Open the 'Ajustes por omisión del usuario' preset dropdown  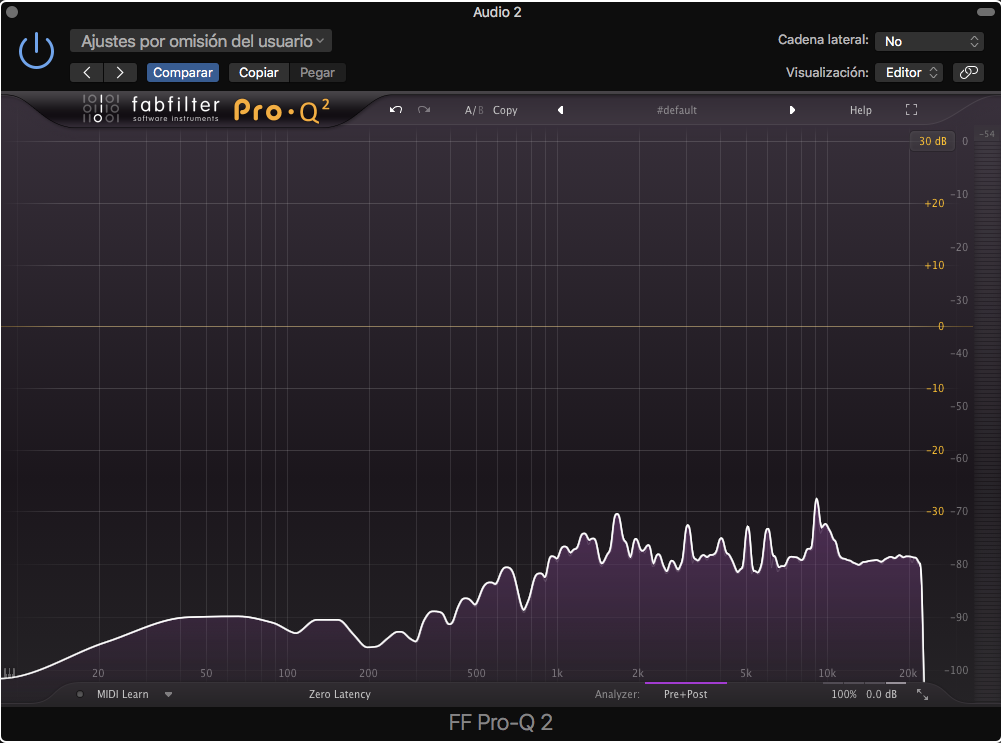(x=201, y=41)
